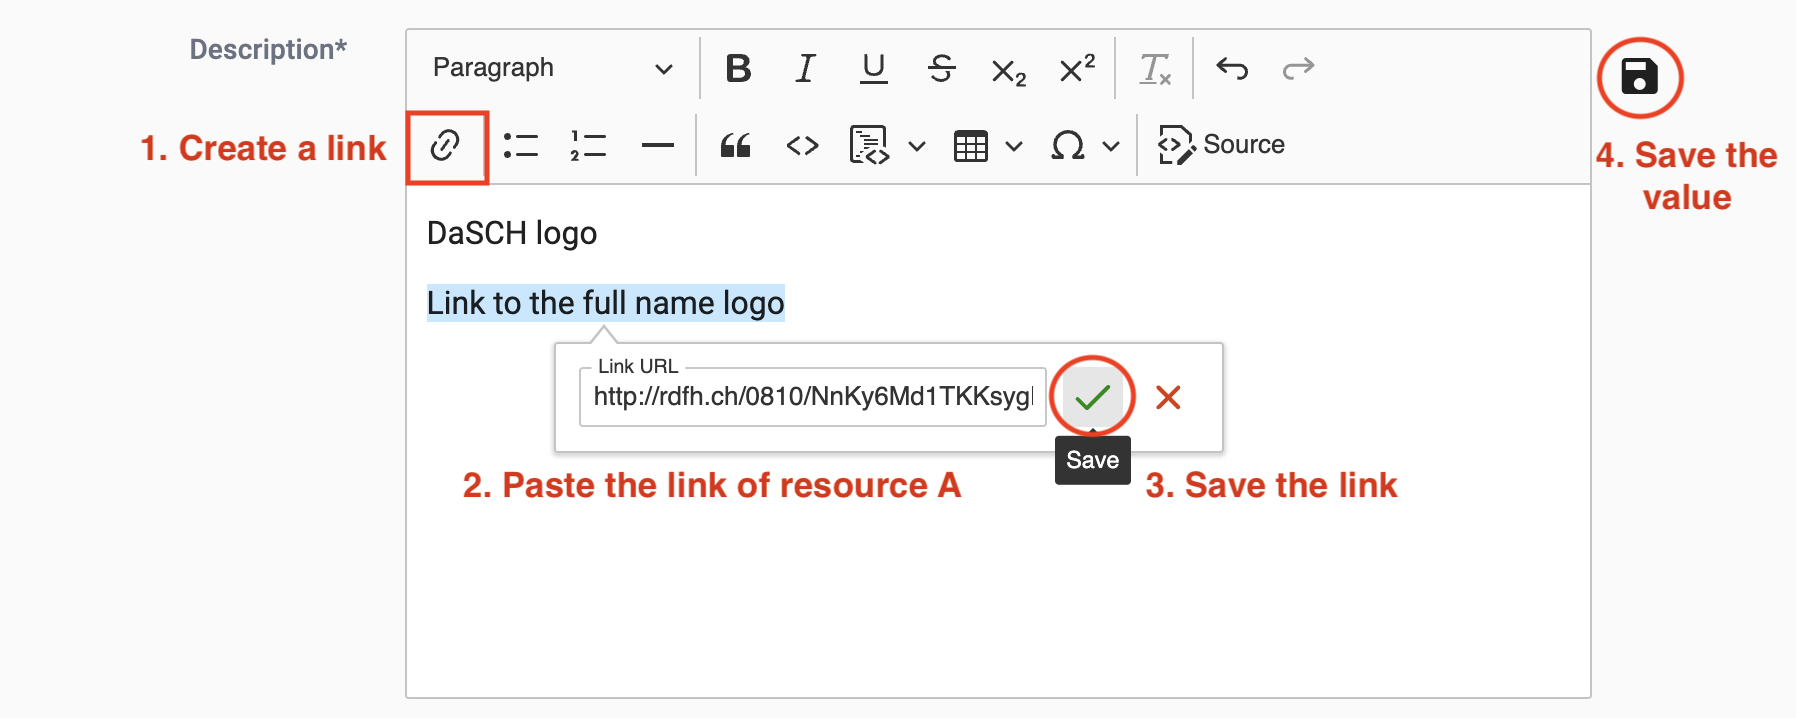
Task: Expand the insert table dropdown
Action: click(x=1014, y=147)
